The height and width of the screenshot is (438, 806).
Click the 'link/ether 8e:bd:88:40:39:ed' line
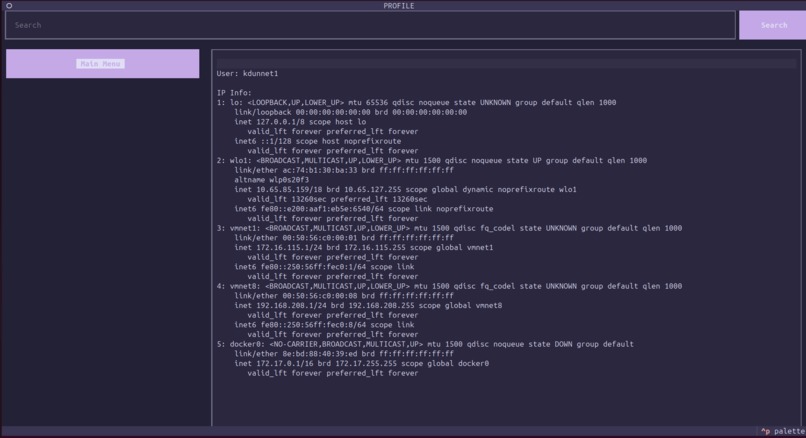[x=344, y=354]
